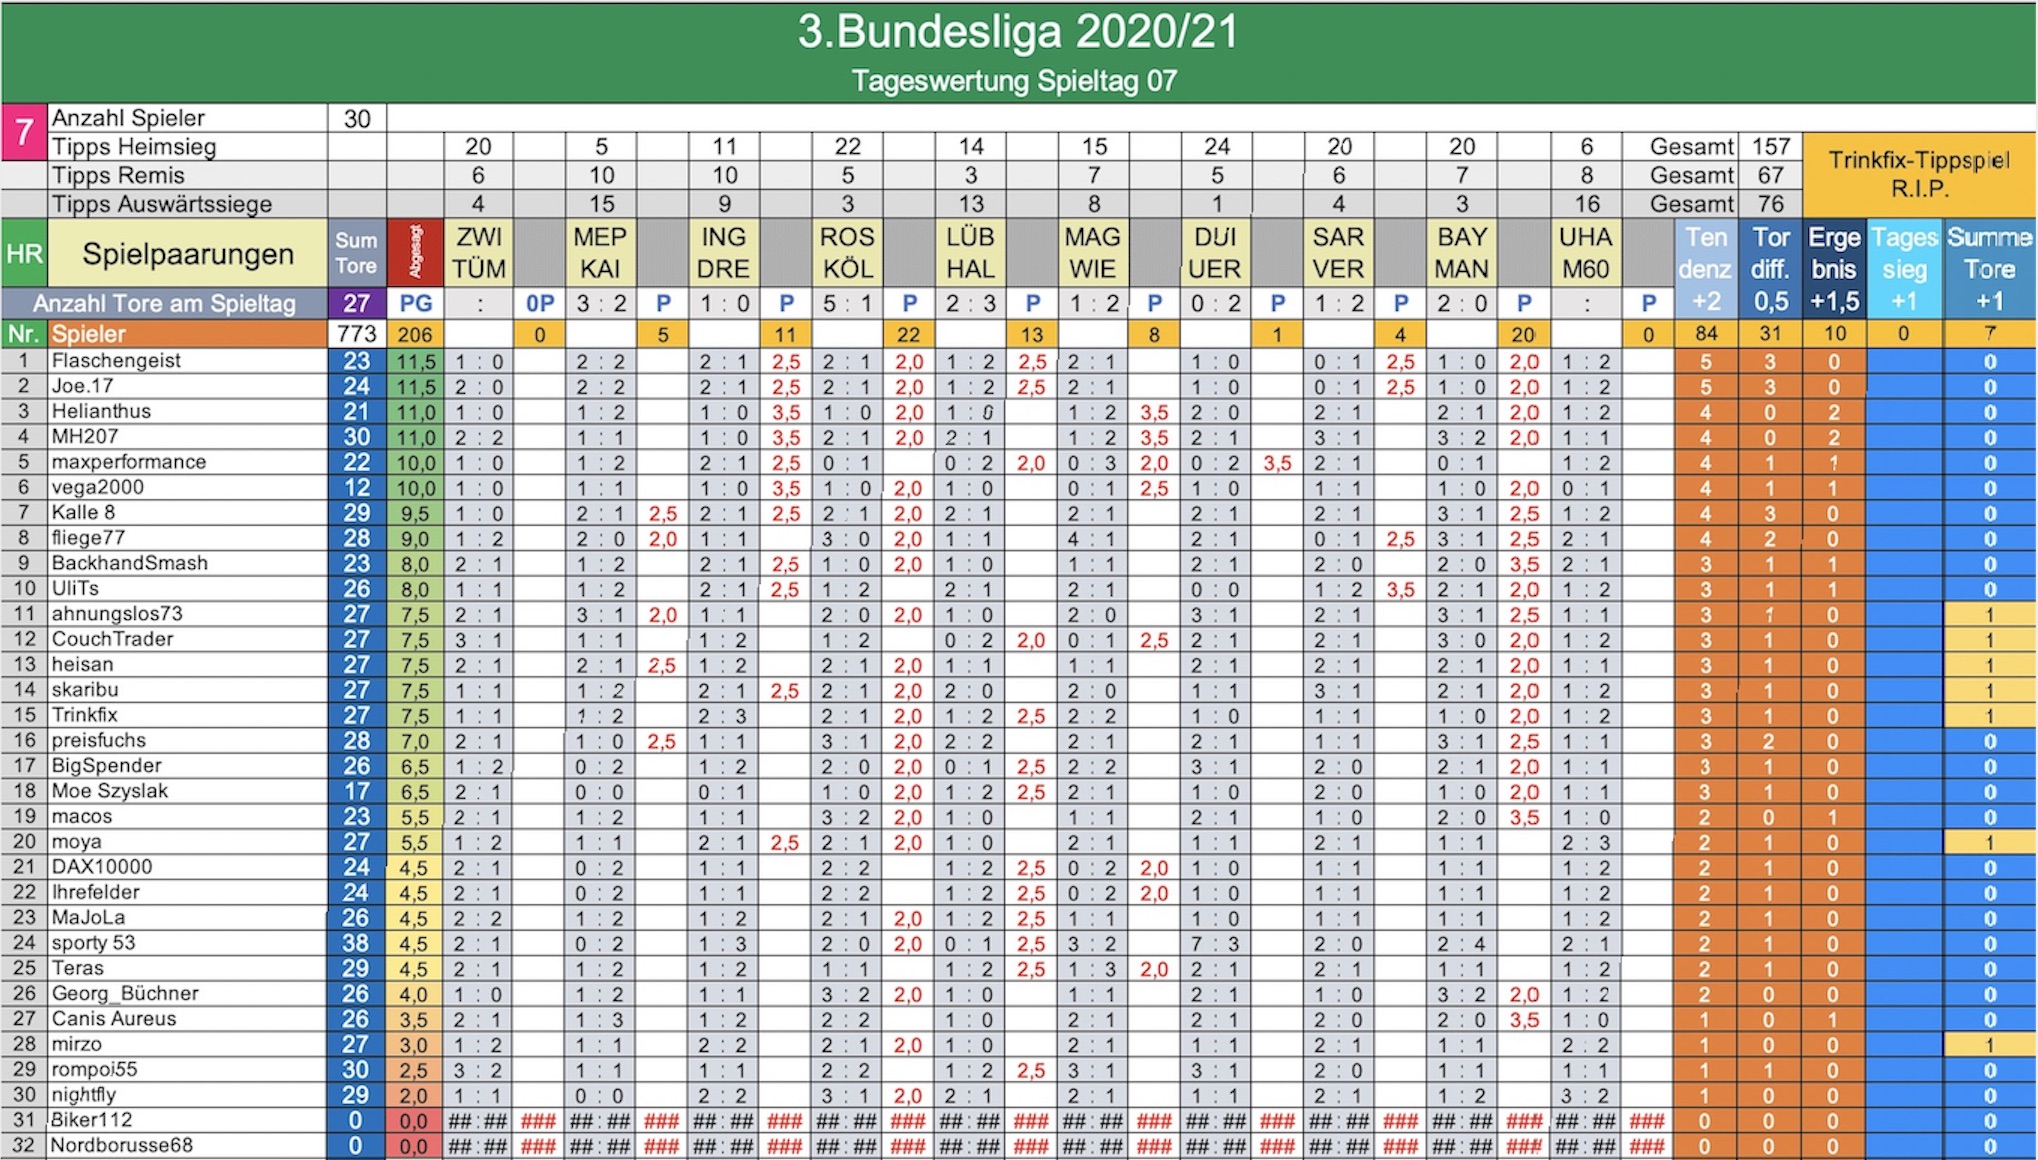Screen dimensions: 2038x1160
Task: Select the Anzahl Spieler label
Action: (128, 118)
